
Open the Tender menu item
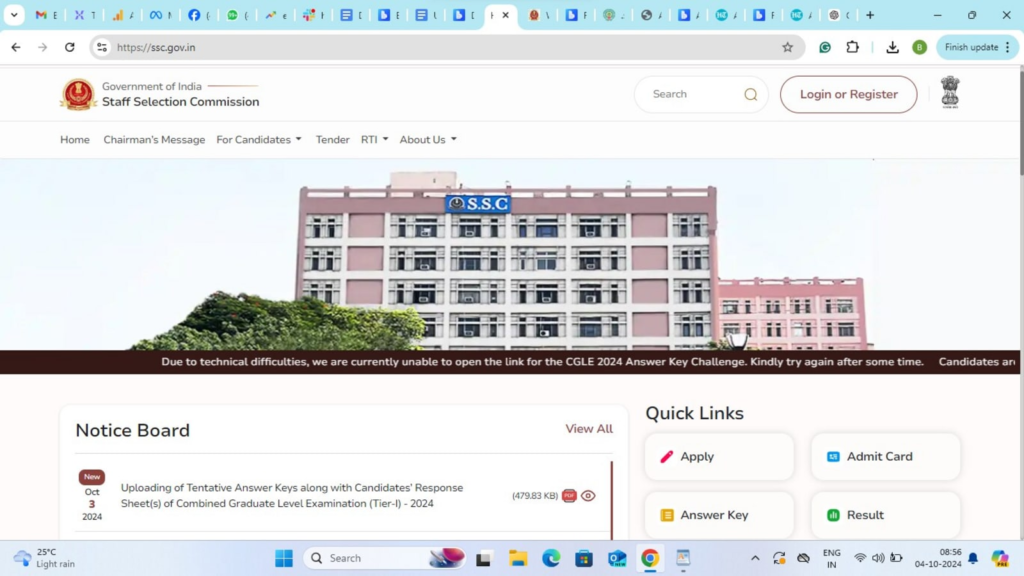(332, 139)
